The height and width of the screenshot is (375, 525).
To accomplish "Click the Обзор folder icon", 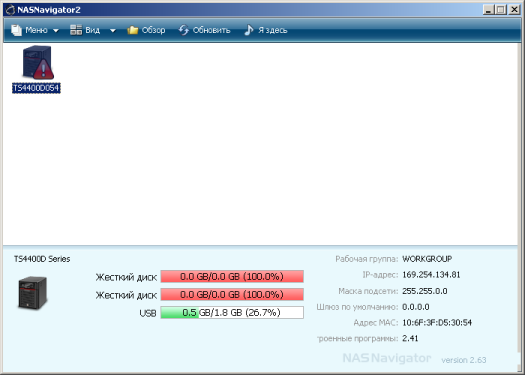I will (133, 30).
